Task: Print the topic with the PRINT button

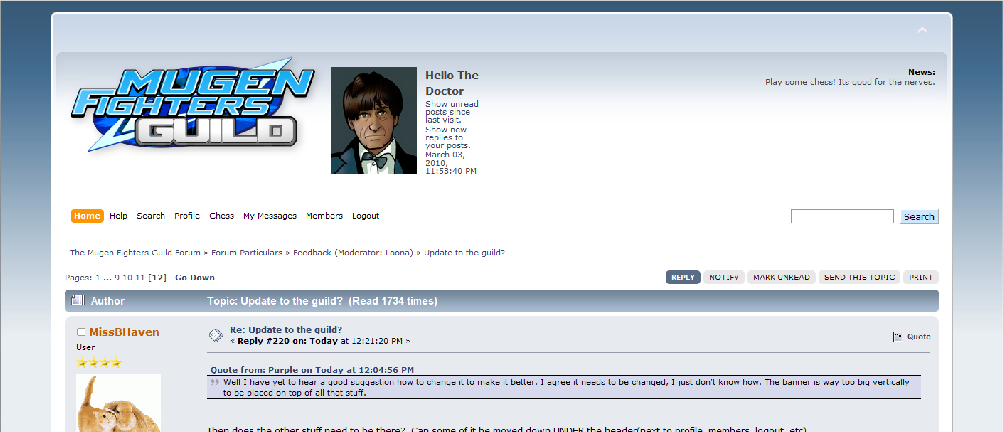Action: point(920,277)
